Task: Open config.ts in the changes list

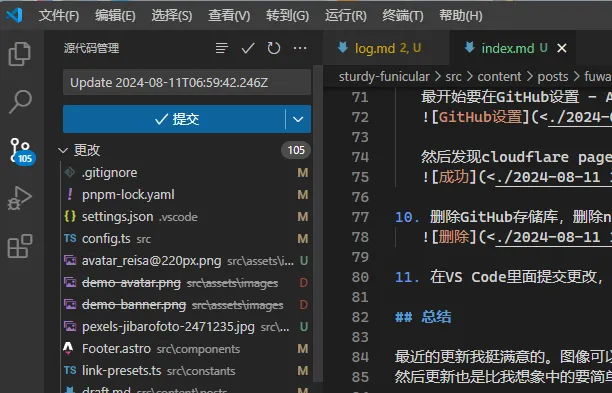Action: 186,238
